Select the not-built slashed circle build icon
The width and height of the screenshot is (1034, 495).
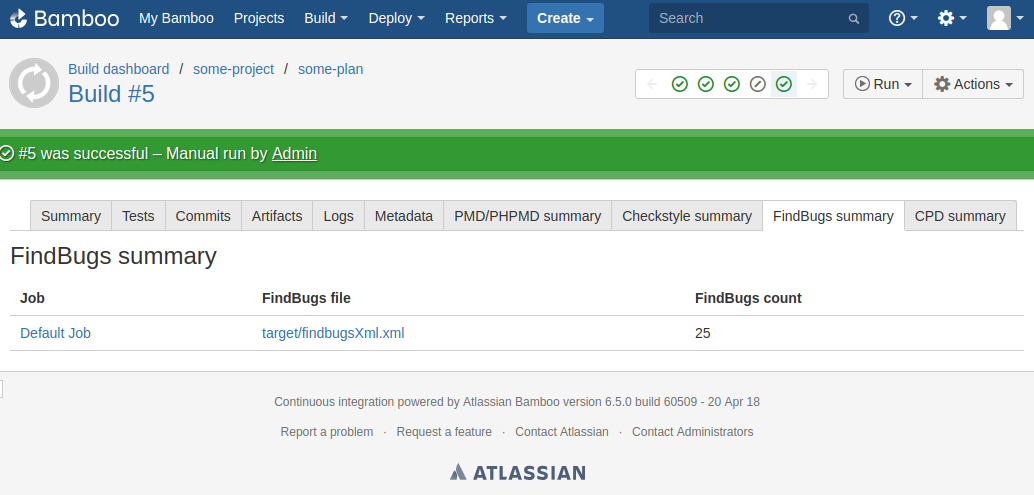pyautogui.click(x=758, y=84)
